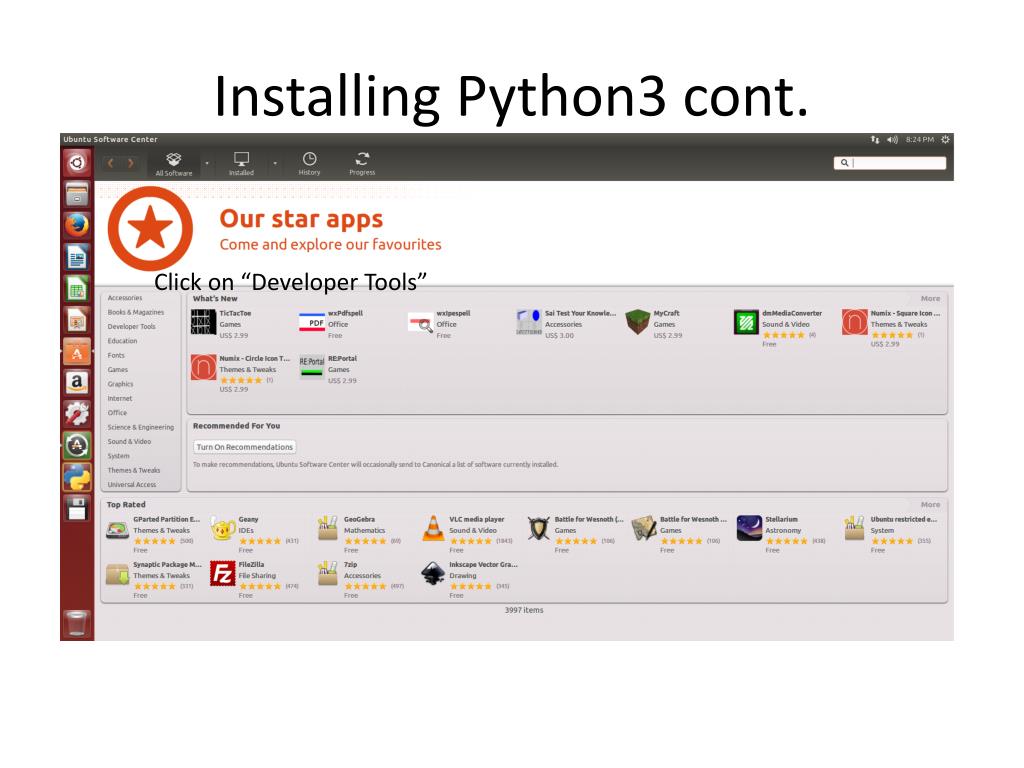Click the Python icon in the launcher

[x=77, y=477]
